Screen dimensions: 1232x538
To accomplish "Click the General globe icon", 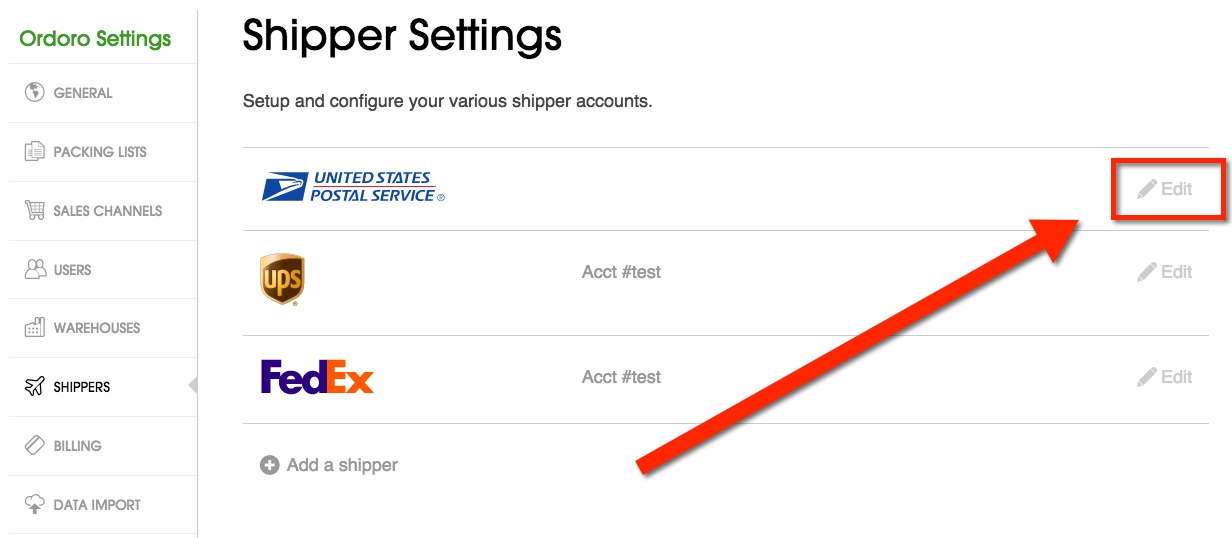I will click(35, 93).
